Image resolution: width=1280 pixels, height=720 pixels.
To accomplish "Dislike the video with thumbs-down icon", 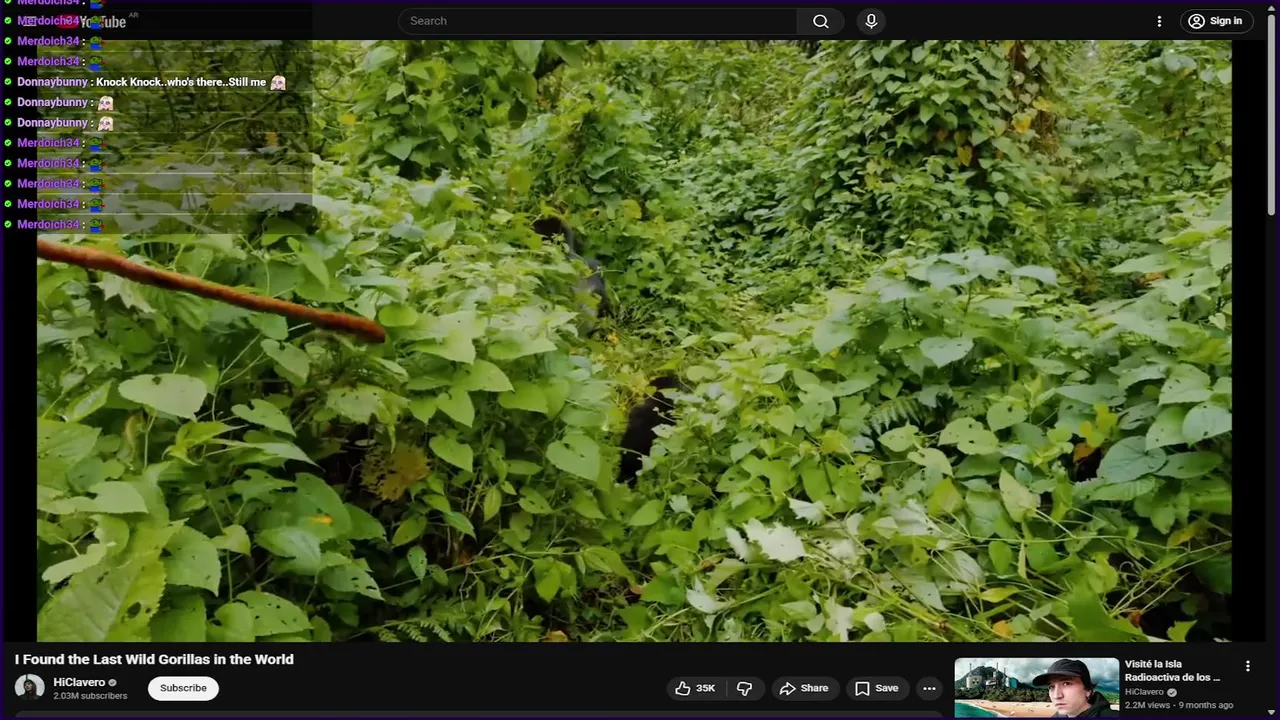I will pyautogui.click(x=745, y=688).
